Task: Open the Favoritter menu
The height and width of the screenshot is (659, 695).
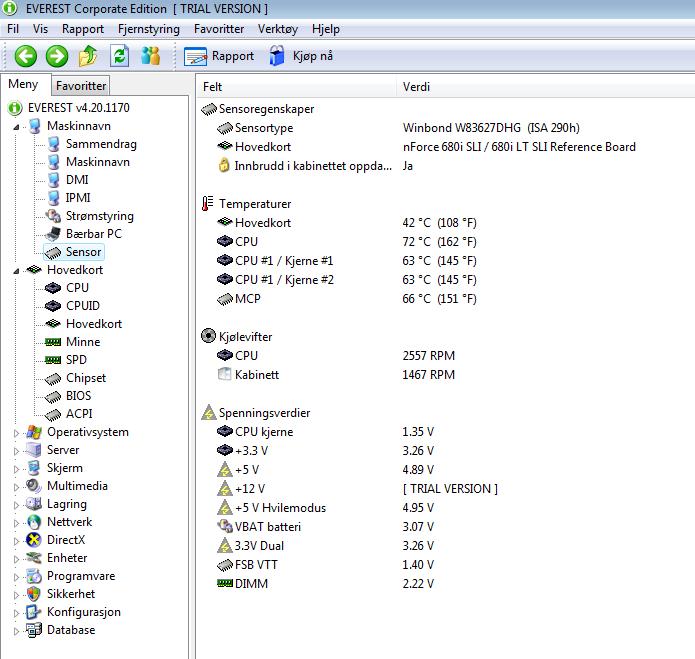Action: 219,29
